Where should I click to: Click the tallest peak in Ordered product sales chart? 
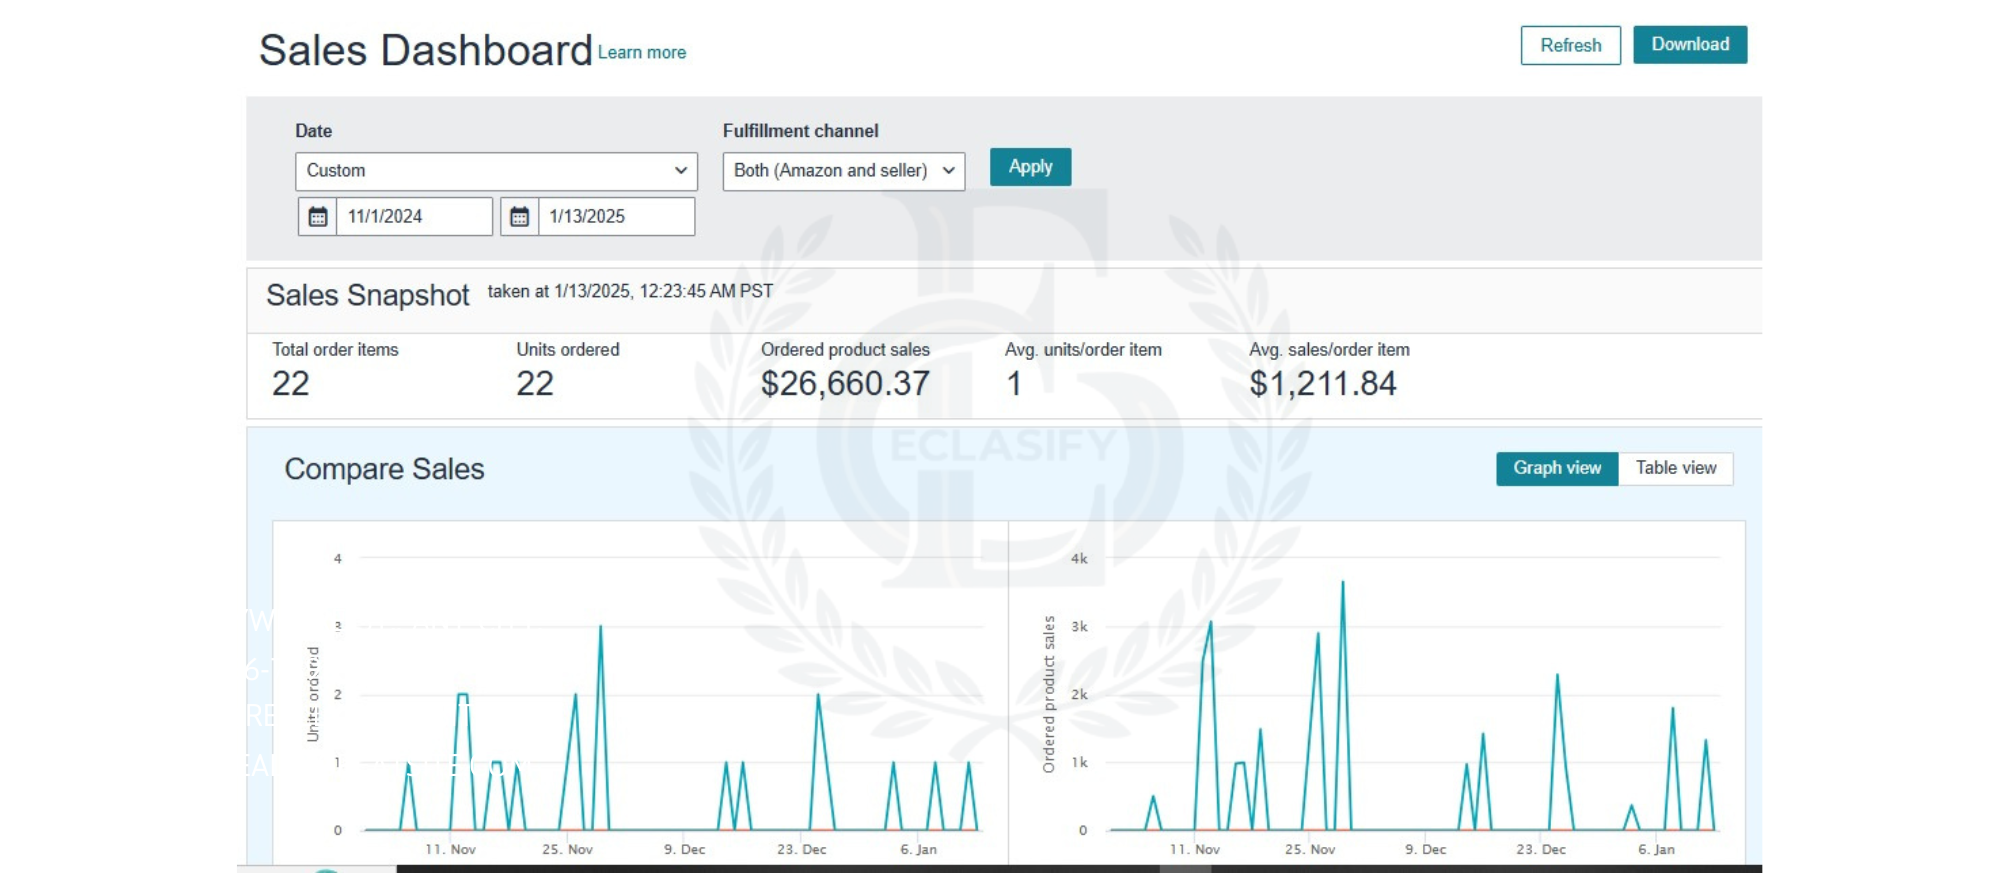coord(1342,583)
